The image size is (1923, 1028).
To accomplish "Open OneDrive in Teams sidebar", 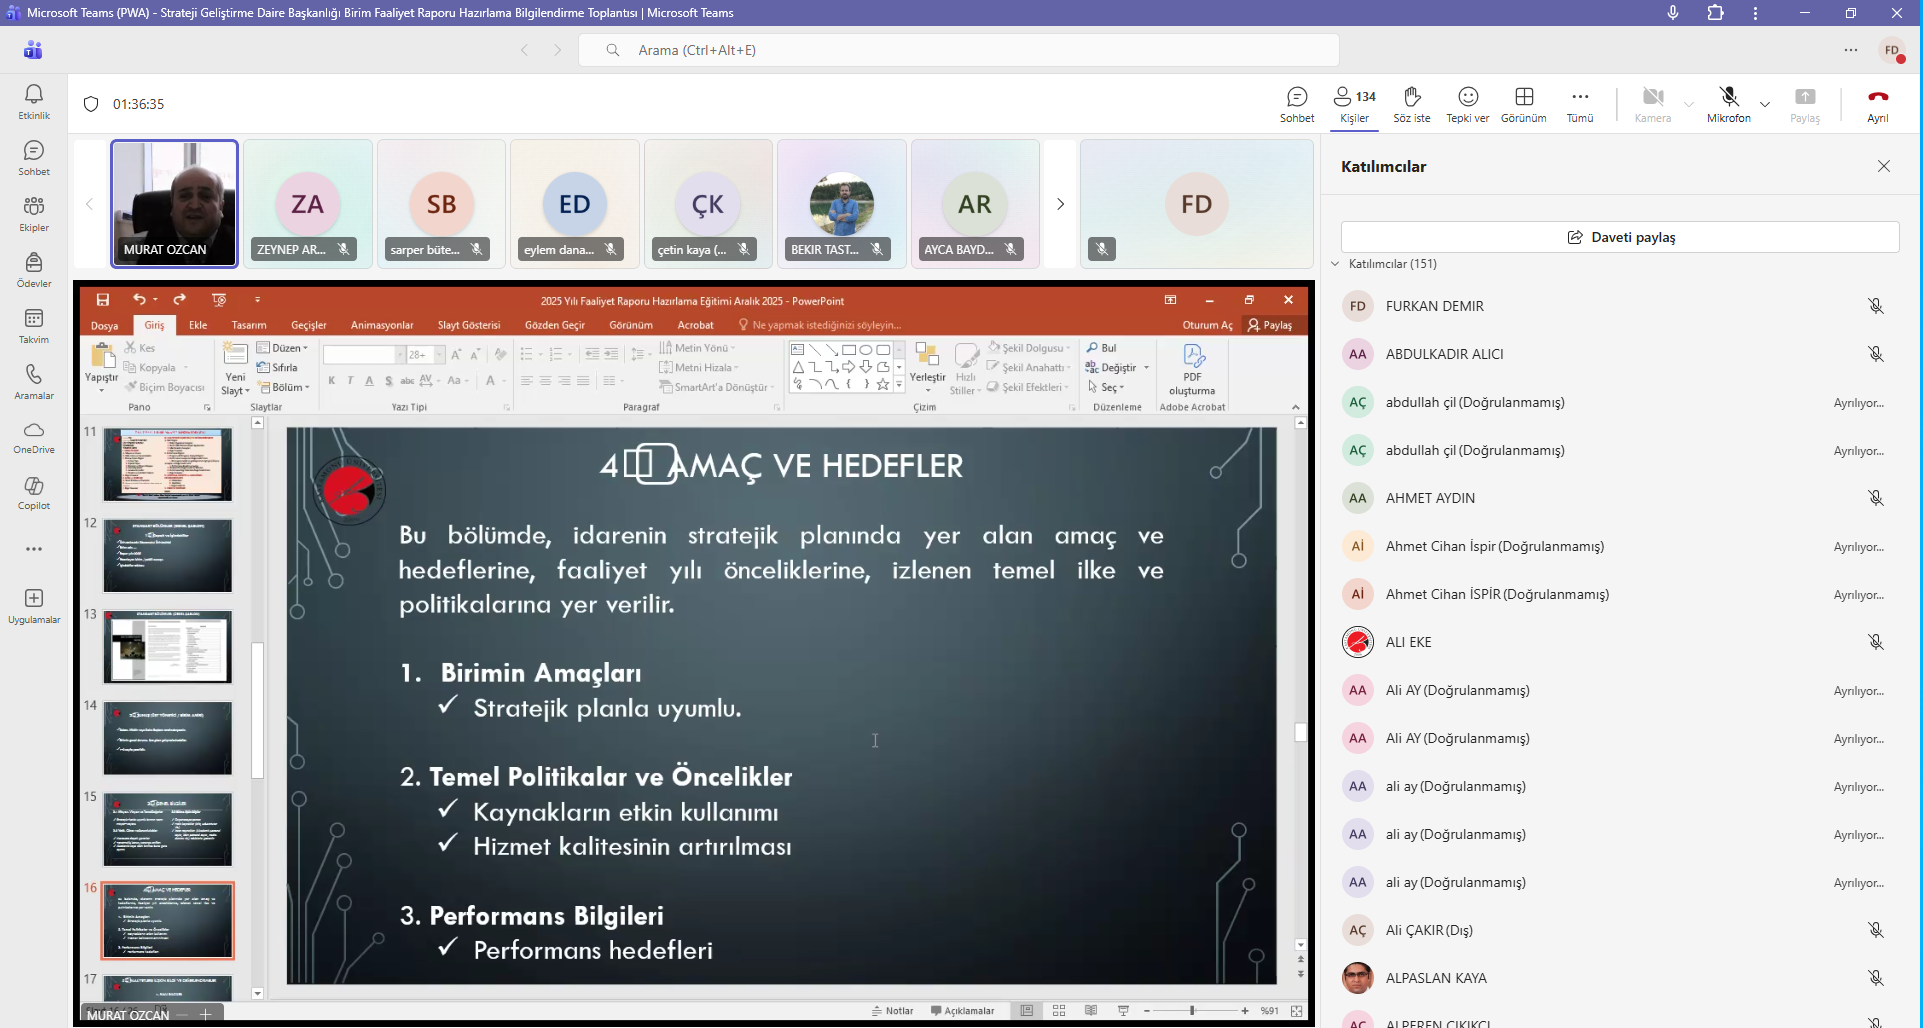I will [x=34, y=437].
